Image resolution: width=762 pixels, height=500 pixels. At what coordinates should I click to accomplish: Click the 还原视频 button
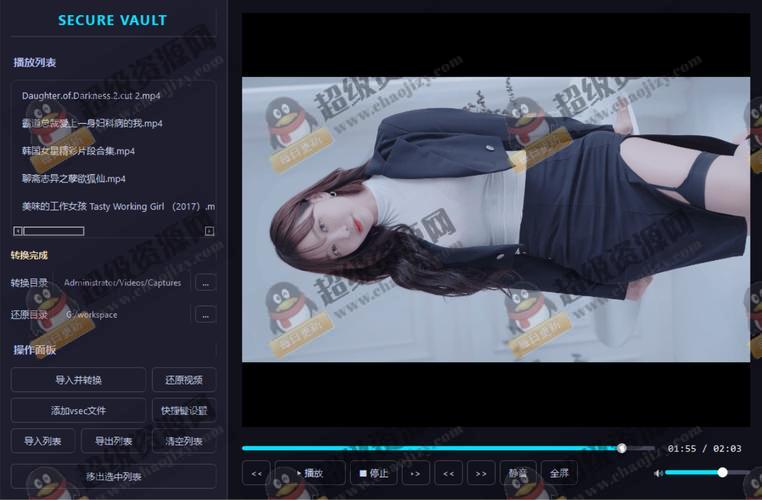tap(184, 379)
